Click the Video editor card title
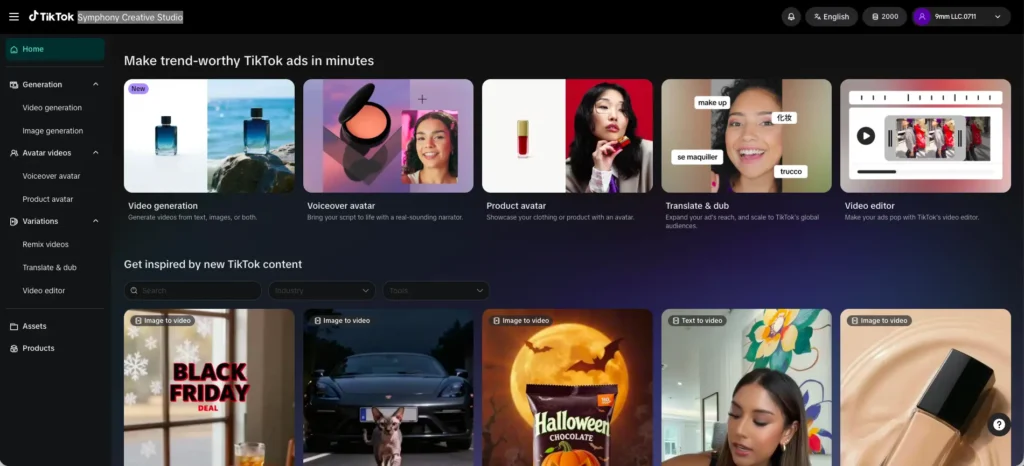The image size is (1024, 466). pyautogui.click(x=869, y=206)
